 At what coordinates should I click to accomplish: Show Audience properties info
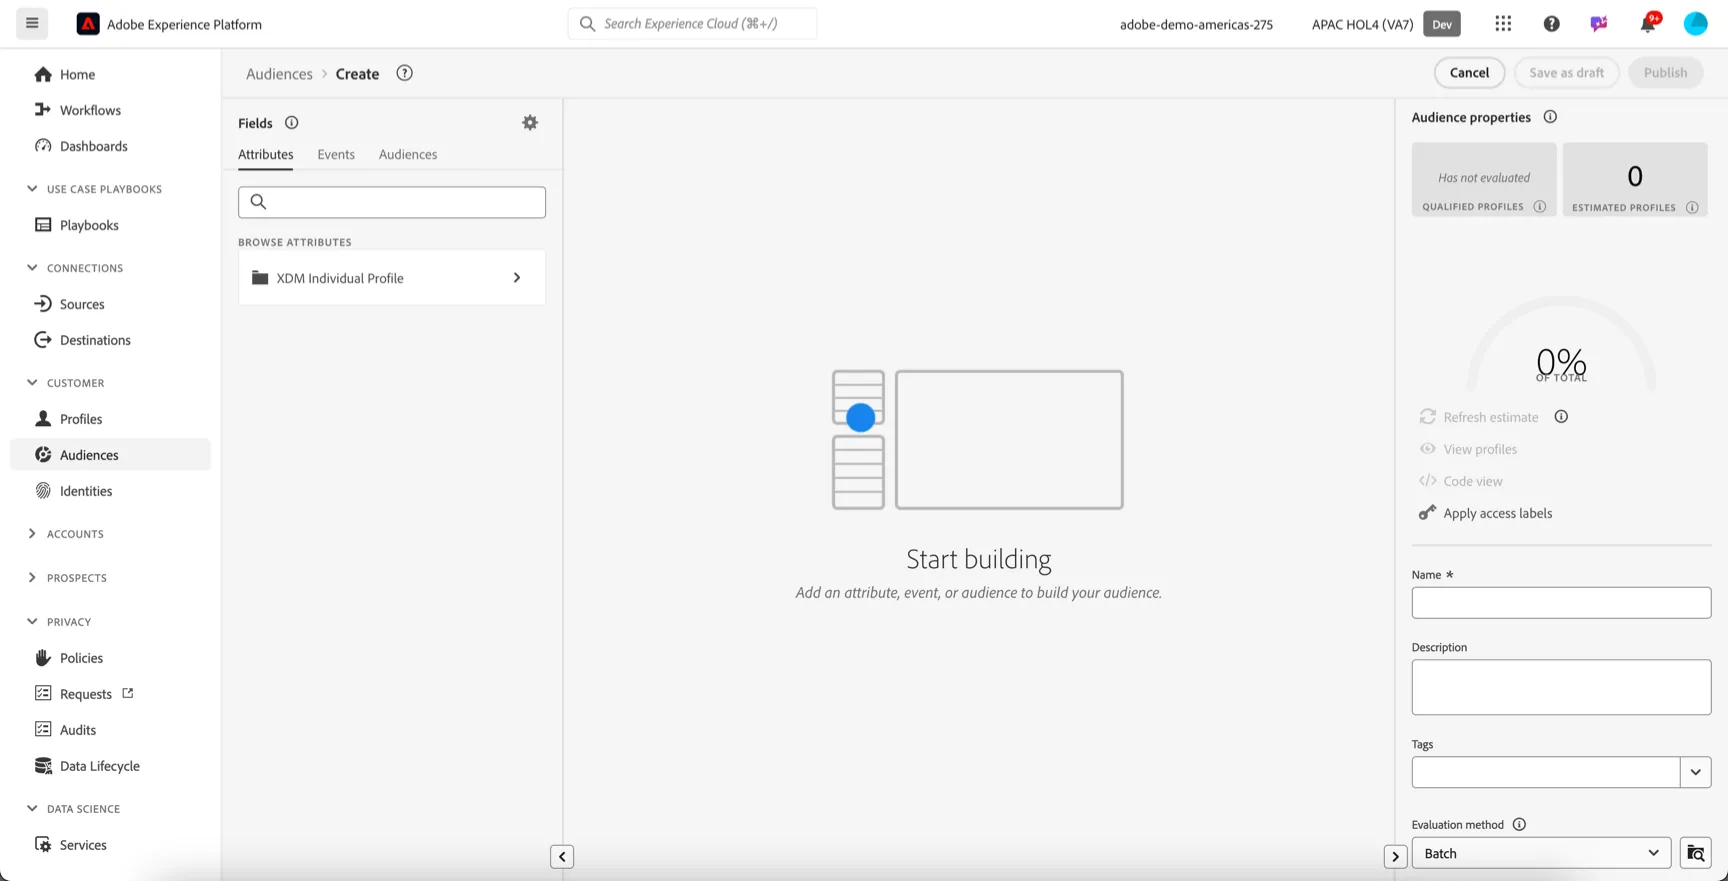1550,117
